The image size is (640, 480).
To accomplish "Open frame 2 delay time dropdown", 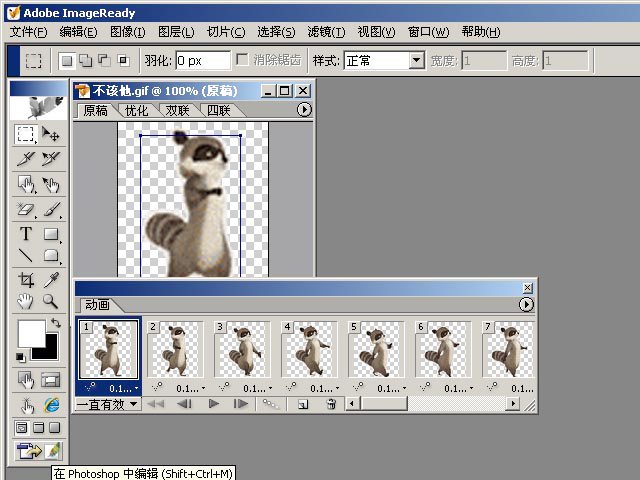I will [x=191, y=389].
